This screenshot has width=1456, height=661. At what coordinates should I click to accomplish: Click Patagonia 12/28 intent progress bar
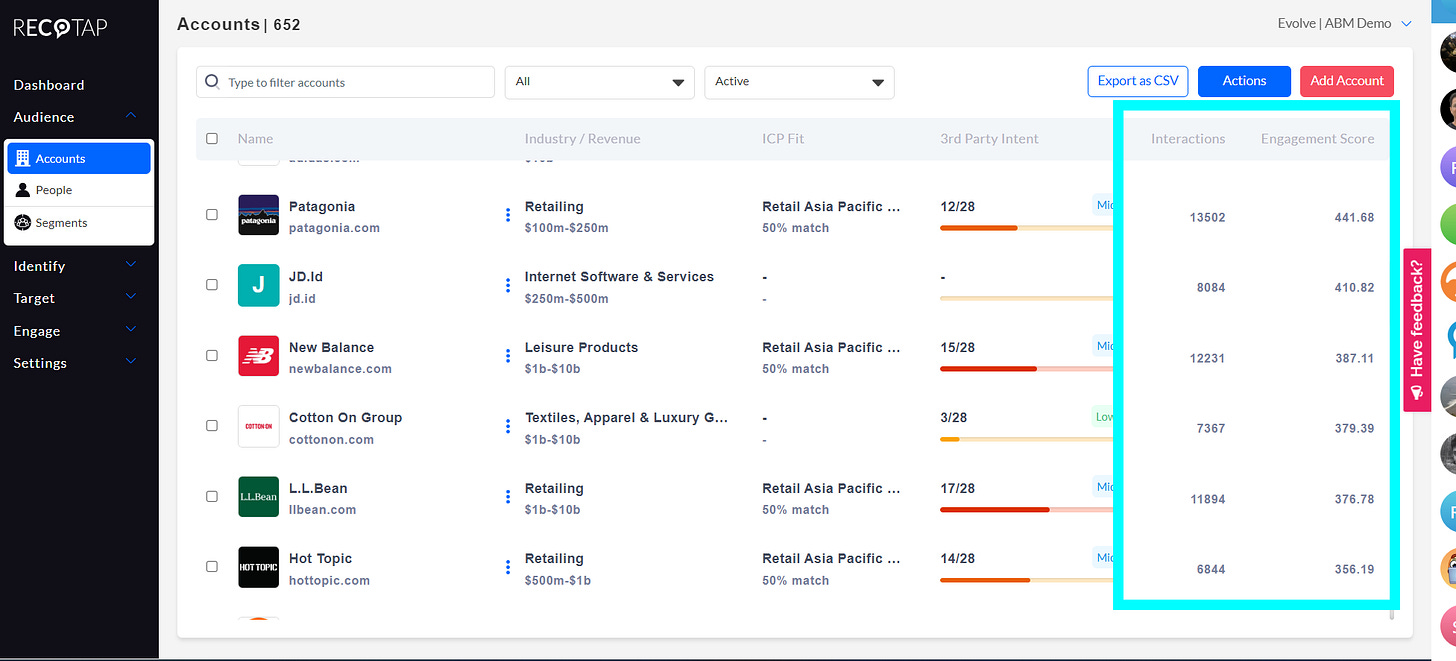point(1027,228)
